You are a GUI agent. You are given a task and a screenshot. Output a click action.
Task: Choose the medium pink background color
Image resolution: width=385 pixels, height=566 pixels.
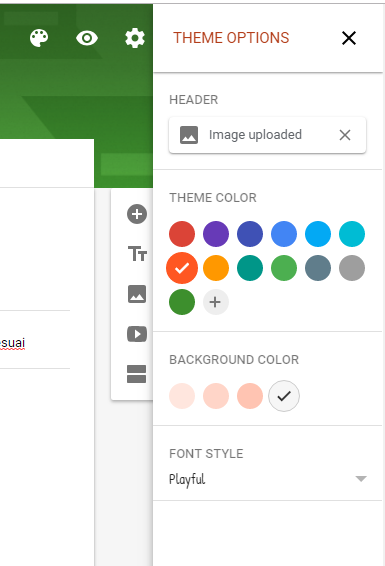216,396
